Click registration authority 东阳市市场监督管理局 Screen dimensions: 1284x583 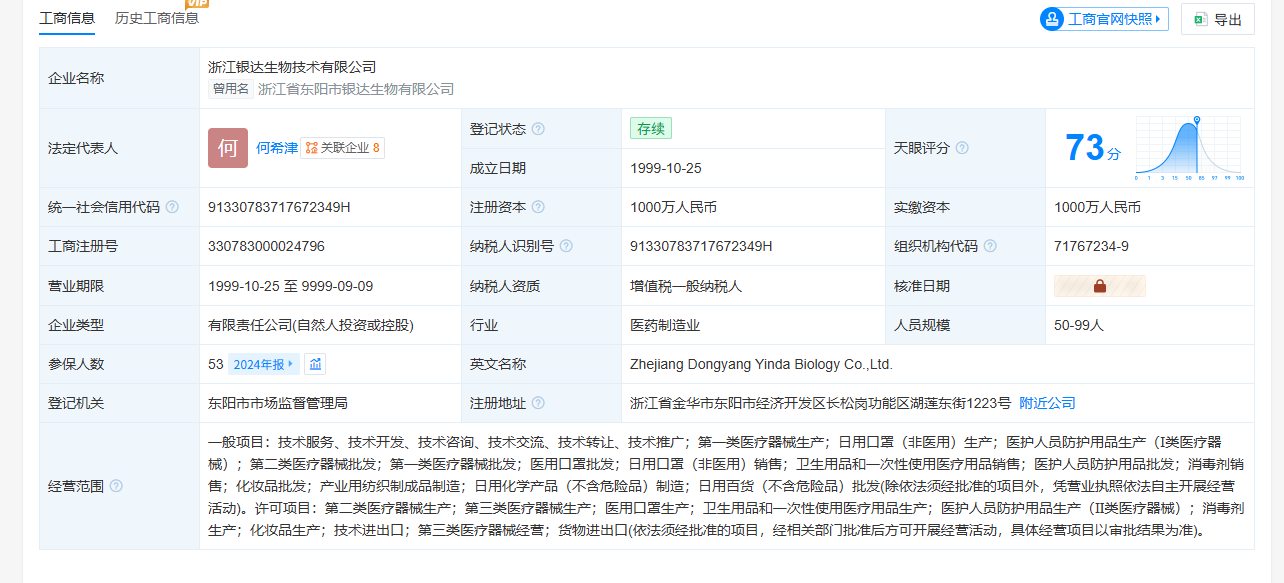point(278,403)
